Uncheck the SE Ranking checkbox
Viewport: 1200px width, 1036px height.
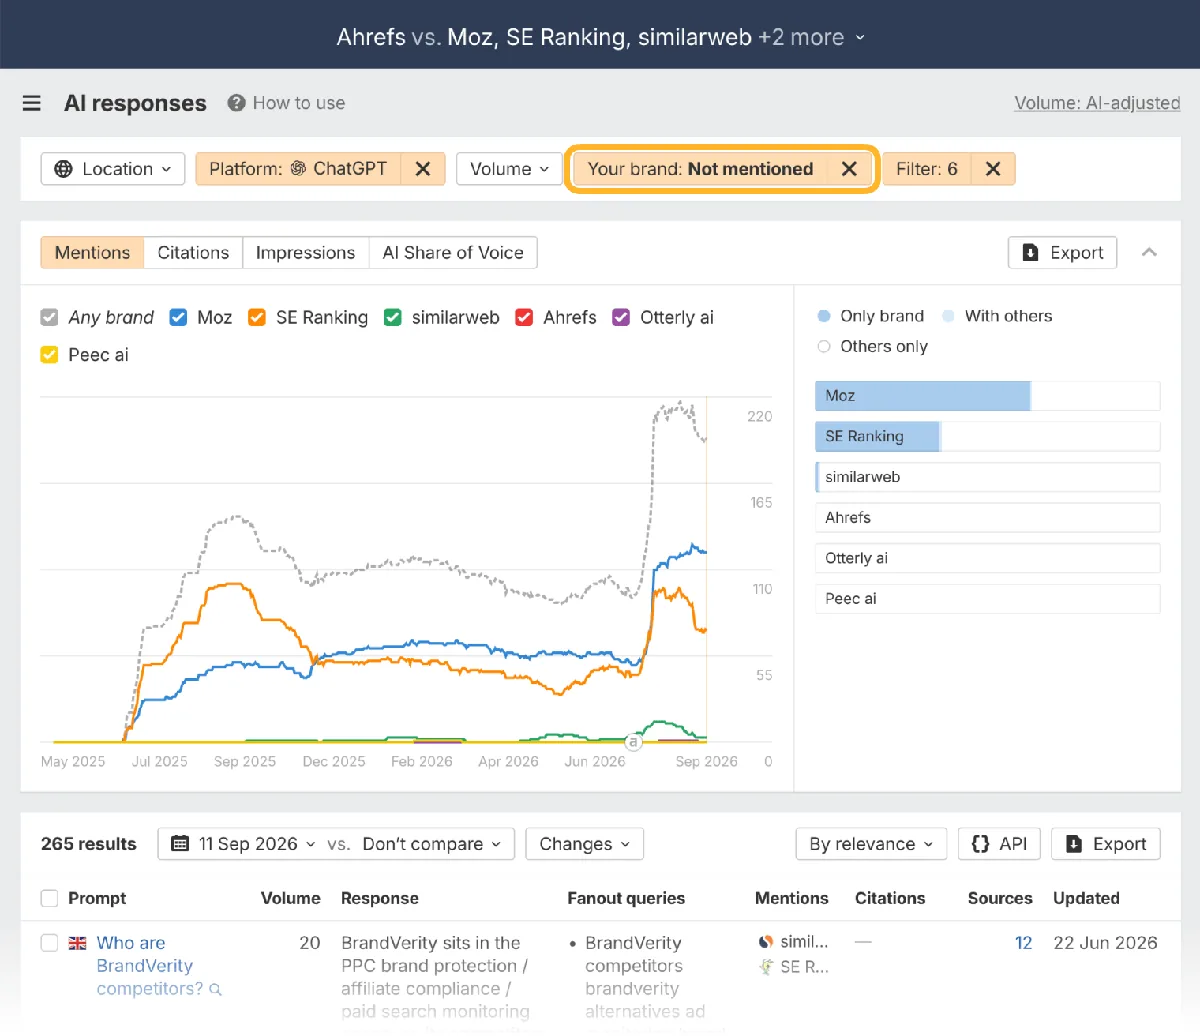tap(257, 317)
